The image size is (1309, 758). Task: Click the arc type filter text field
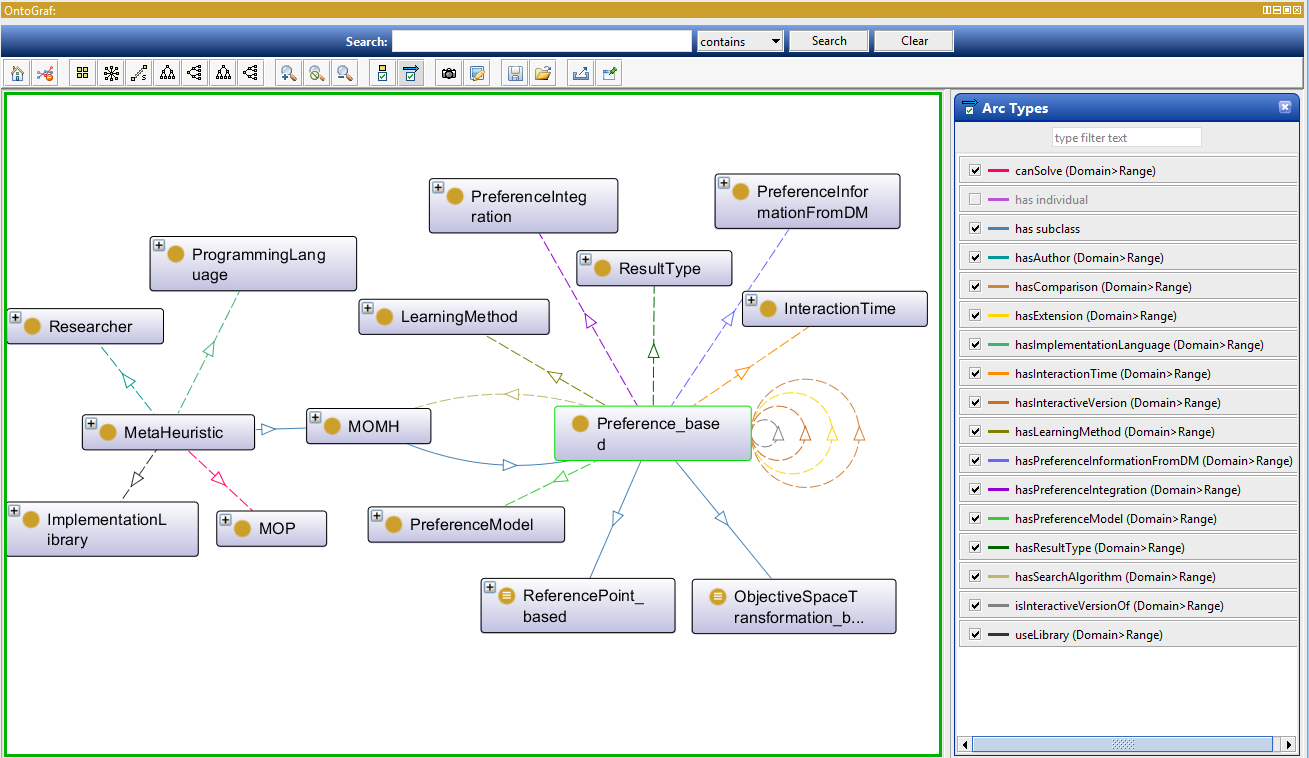pyautogui.click(x=1126, y=138)
